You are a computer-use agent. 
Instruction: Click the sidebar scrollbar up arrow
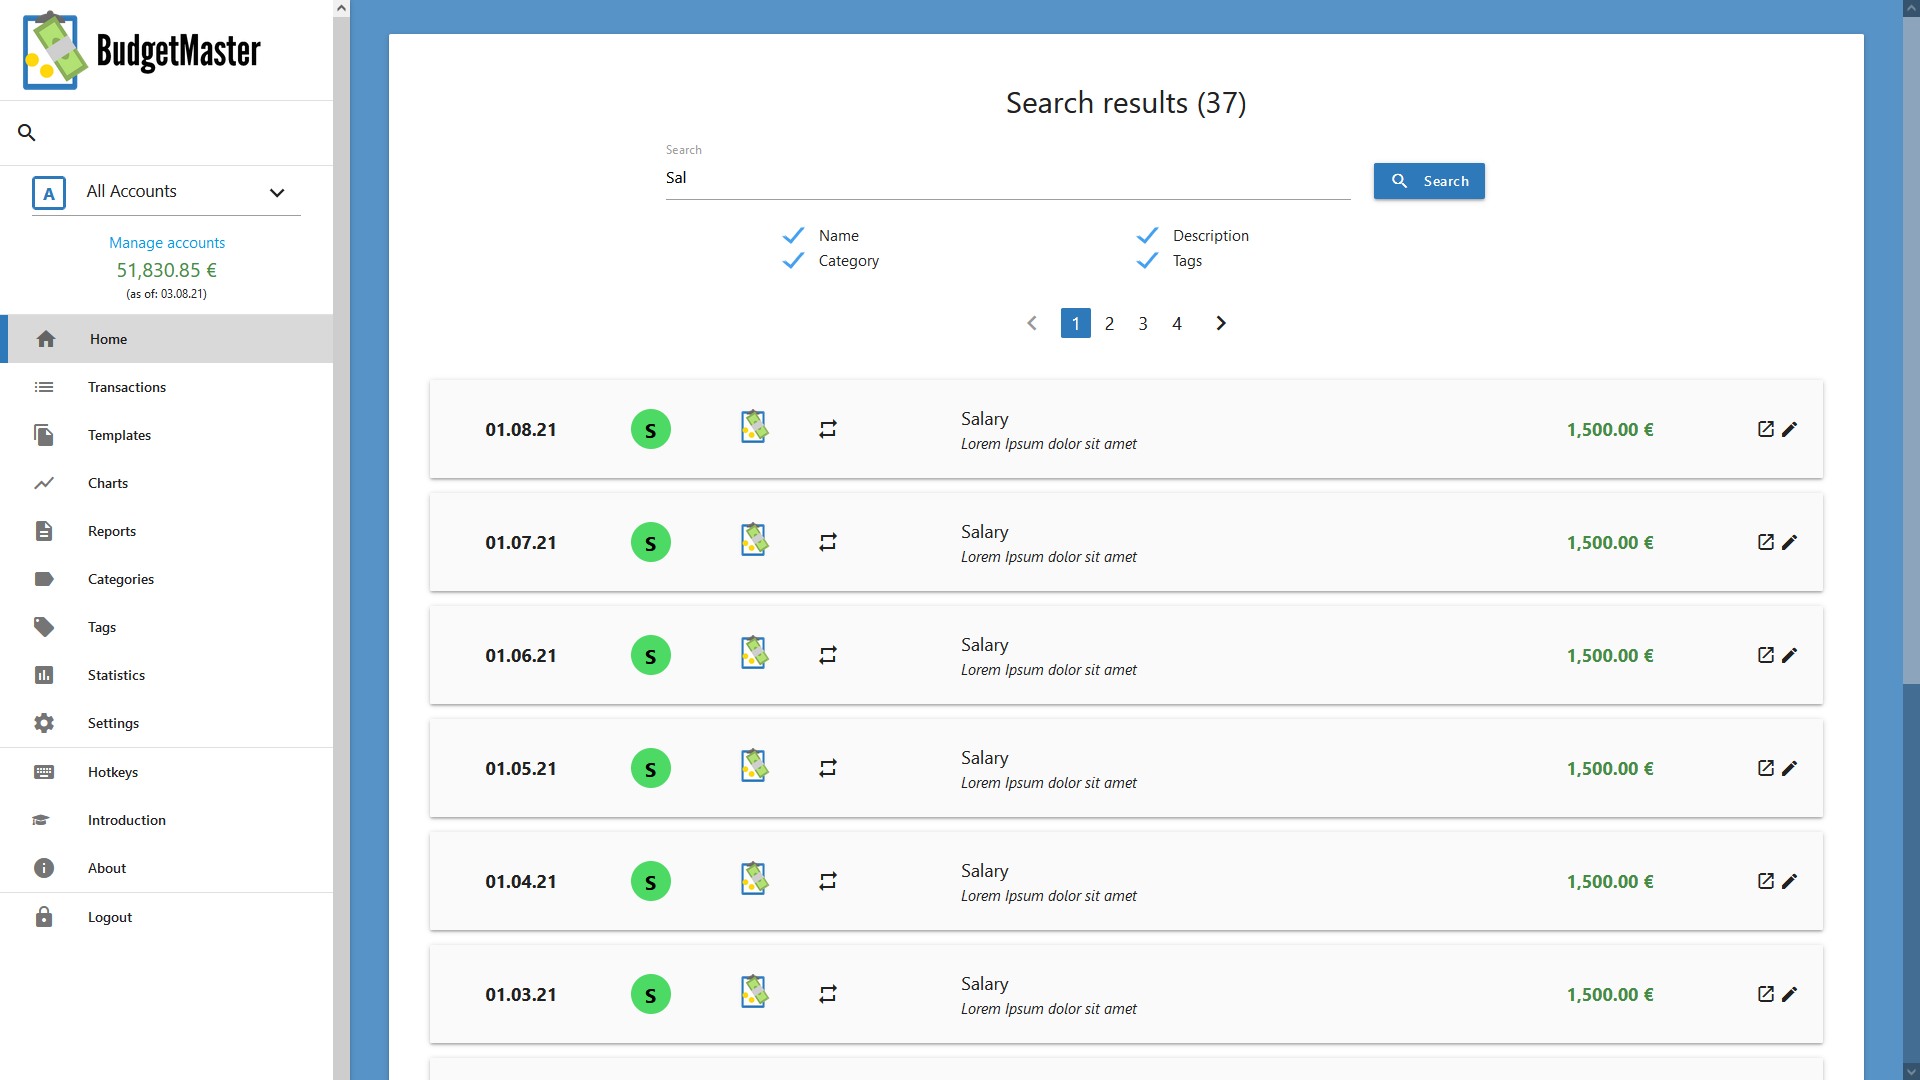pyautogui.click(x=342, y=8)
